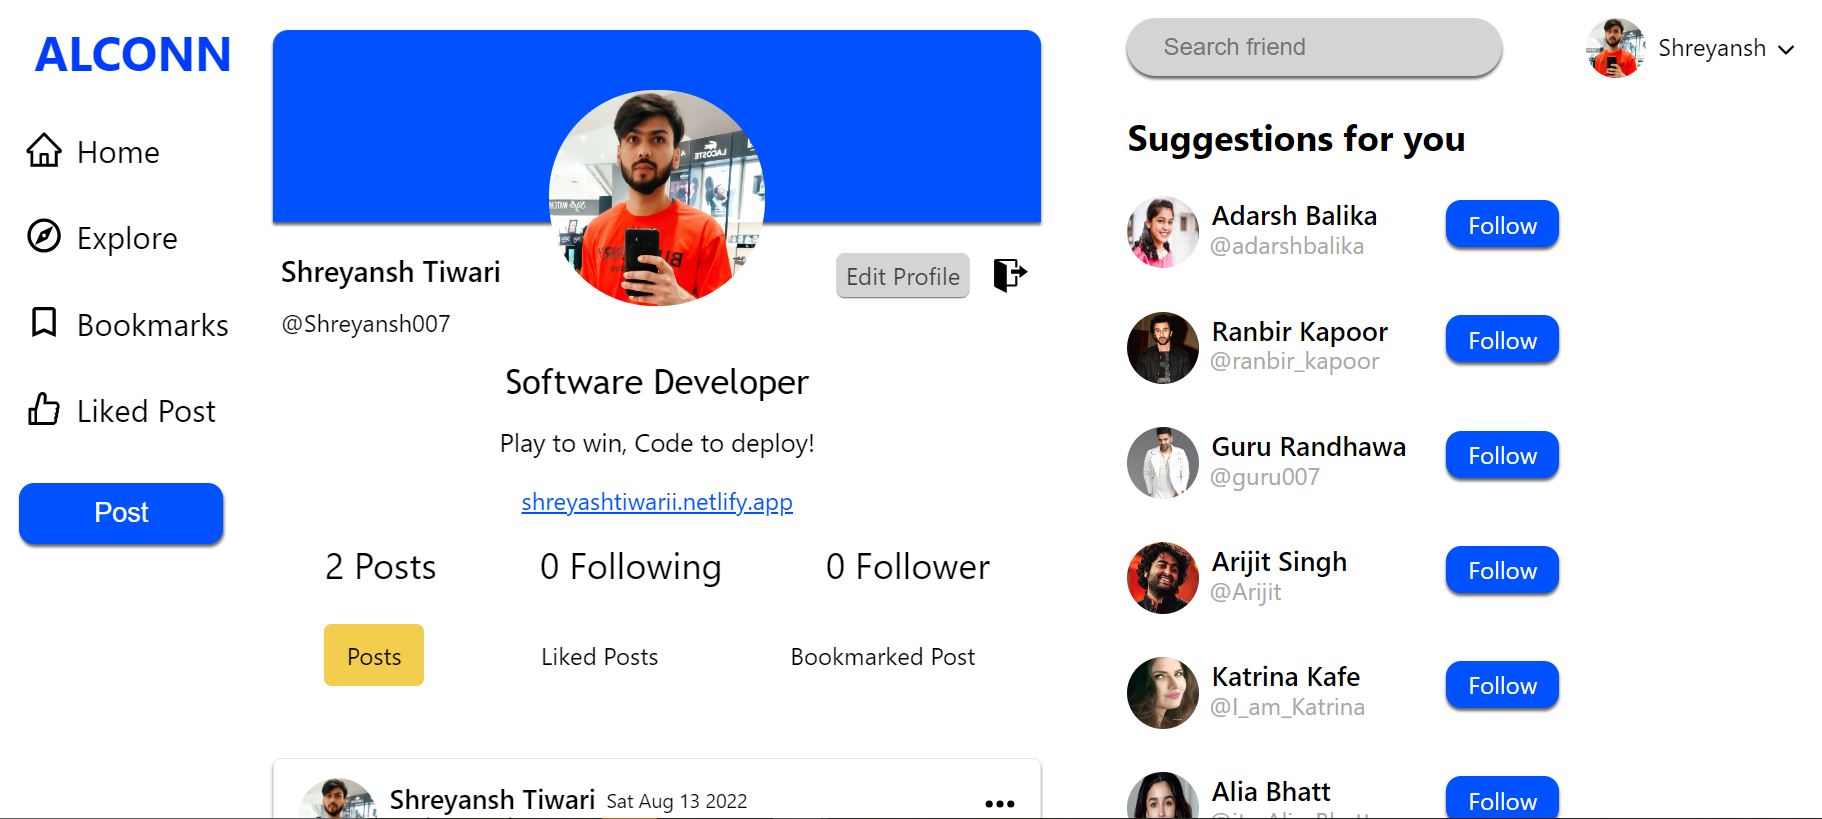1822x819 pixels.
Task: Click the Search friend input field
Action: pos(1313,47)
